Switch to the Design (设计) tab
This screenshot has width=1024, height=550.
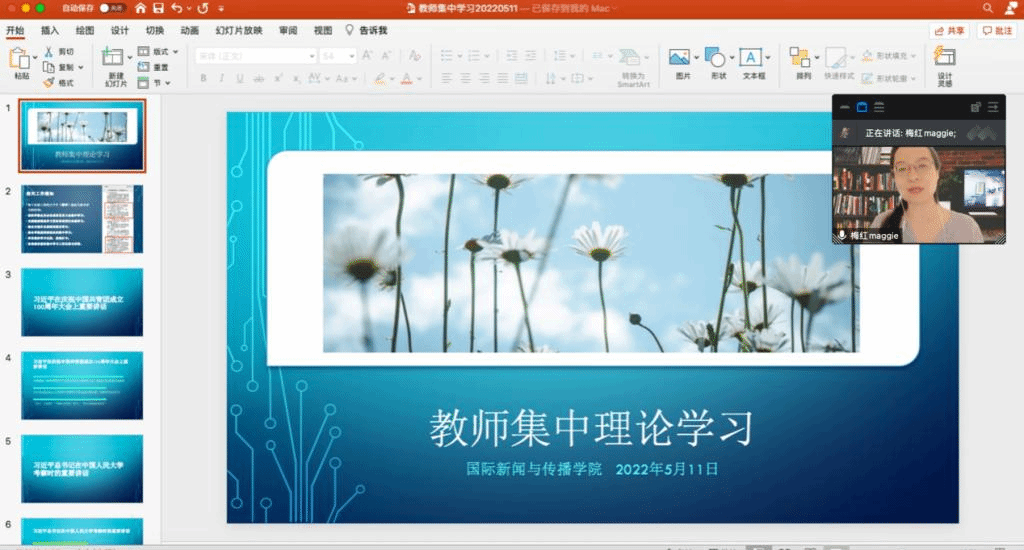click(x=120, y=30)
